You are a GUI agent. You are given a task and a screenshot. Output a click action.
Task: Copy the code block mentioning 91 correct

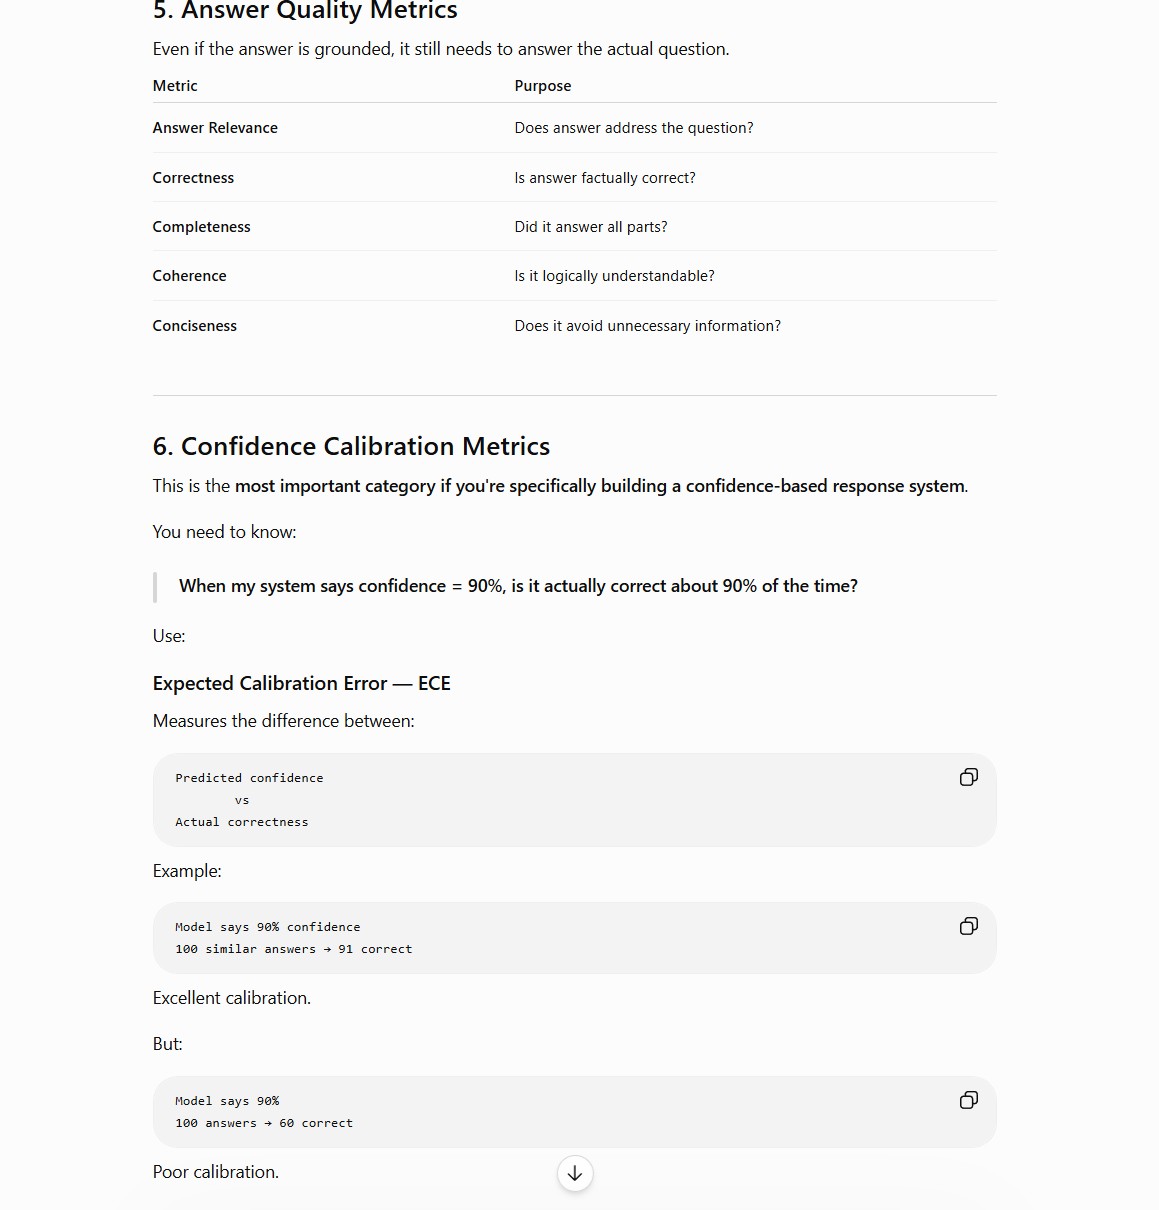coord(968,926)
